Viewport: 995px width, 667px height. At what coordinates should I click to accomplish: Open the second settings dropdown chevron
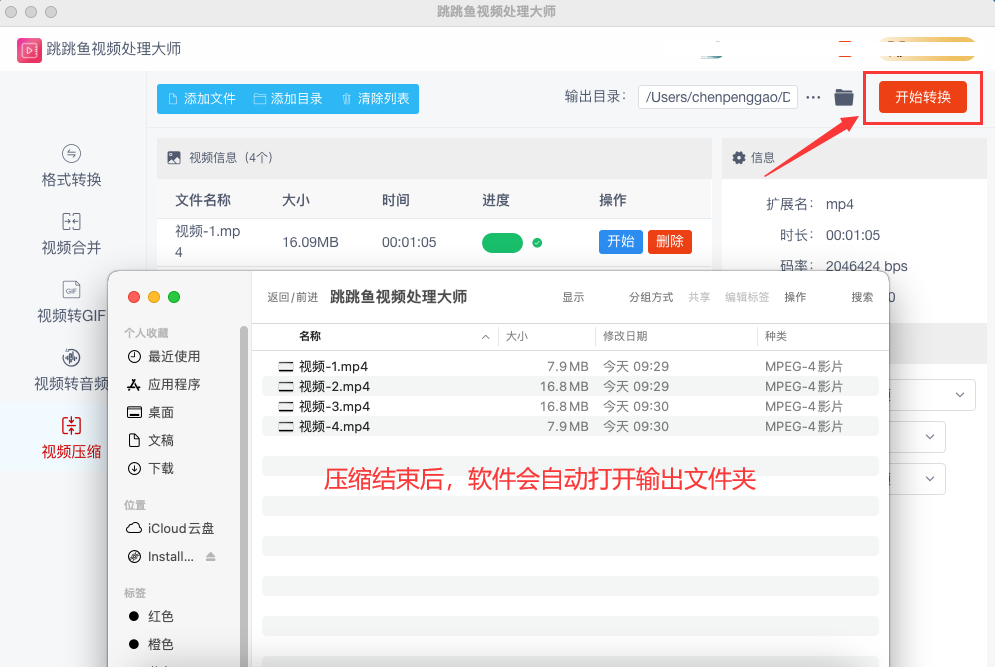930,437
